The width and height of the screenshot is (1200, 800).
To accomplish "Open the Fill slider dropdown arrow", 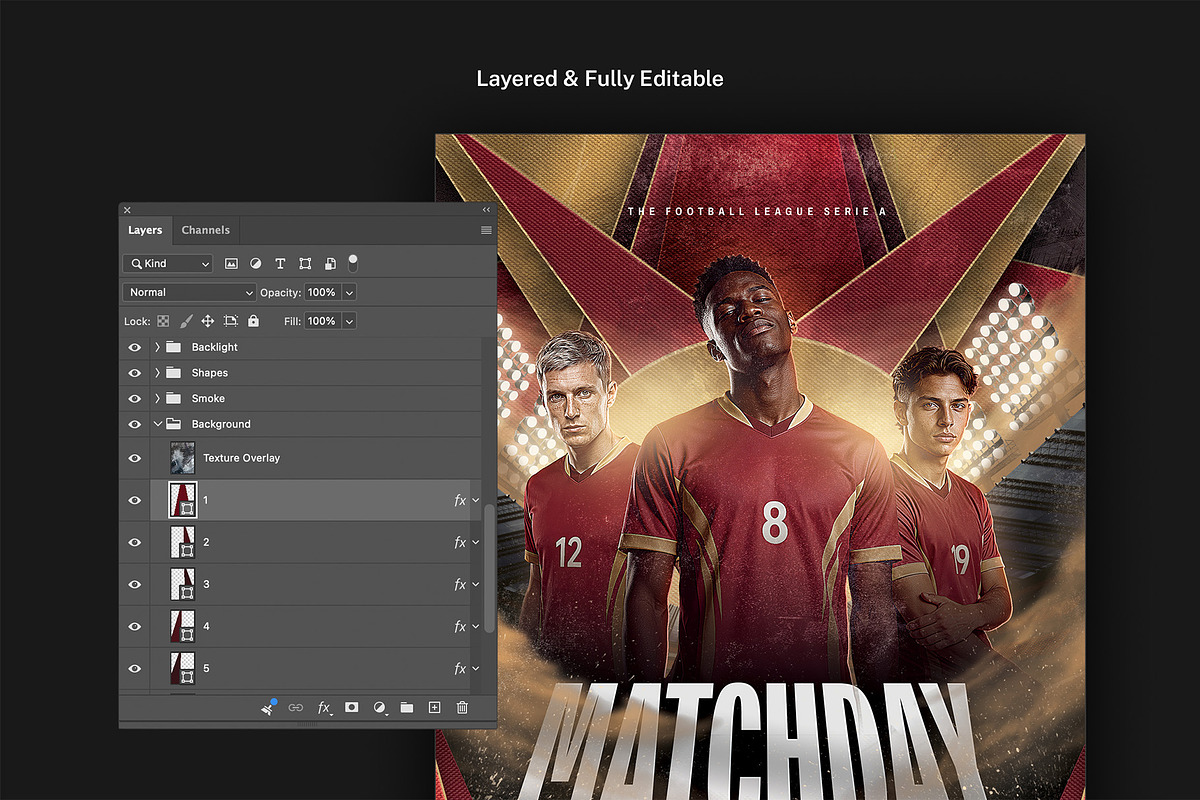I will coord(349,321).
